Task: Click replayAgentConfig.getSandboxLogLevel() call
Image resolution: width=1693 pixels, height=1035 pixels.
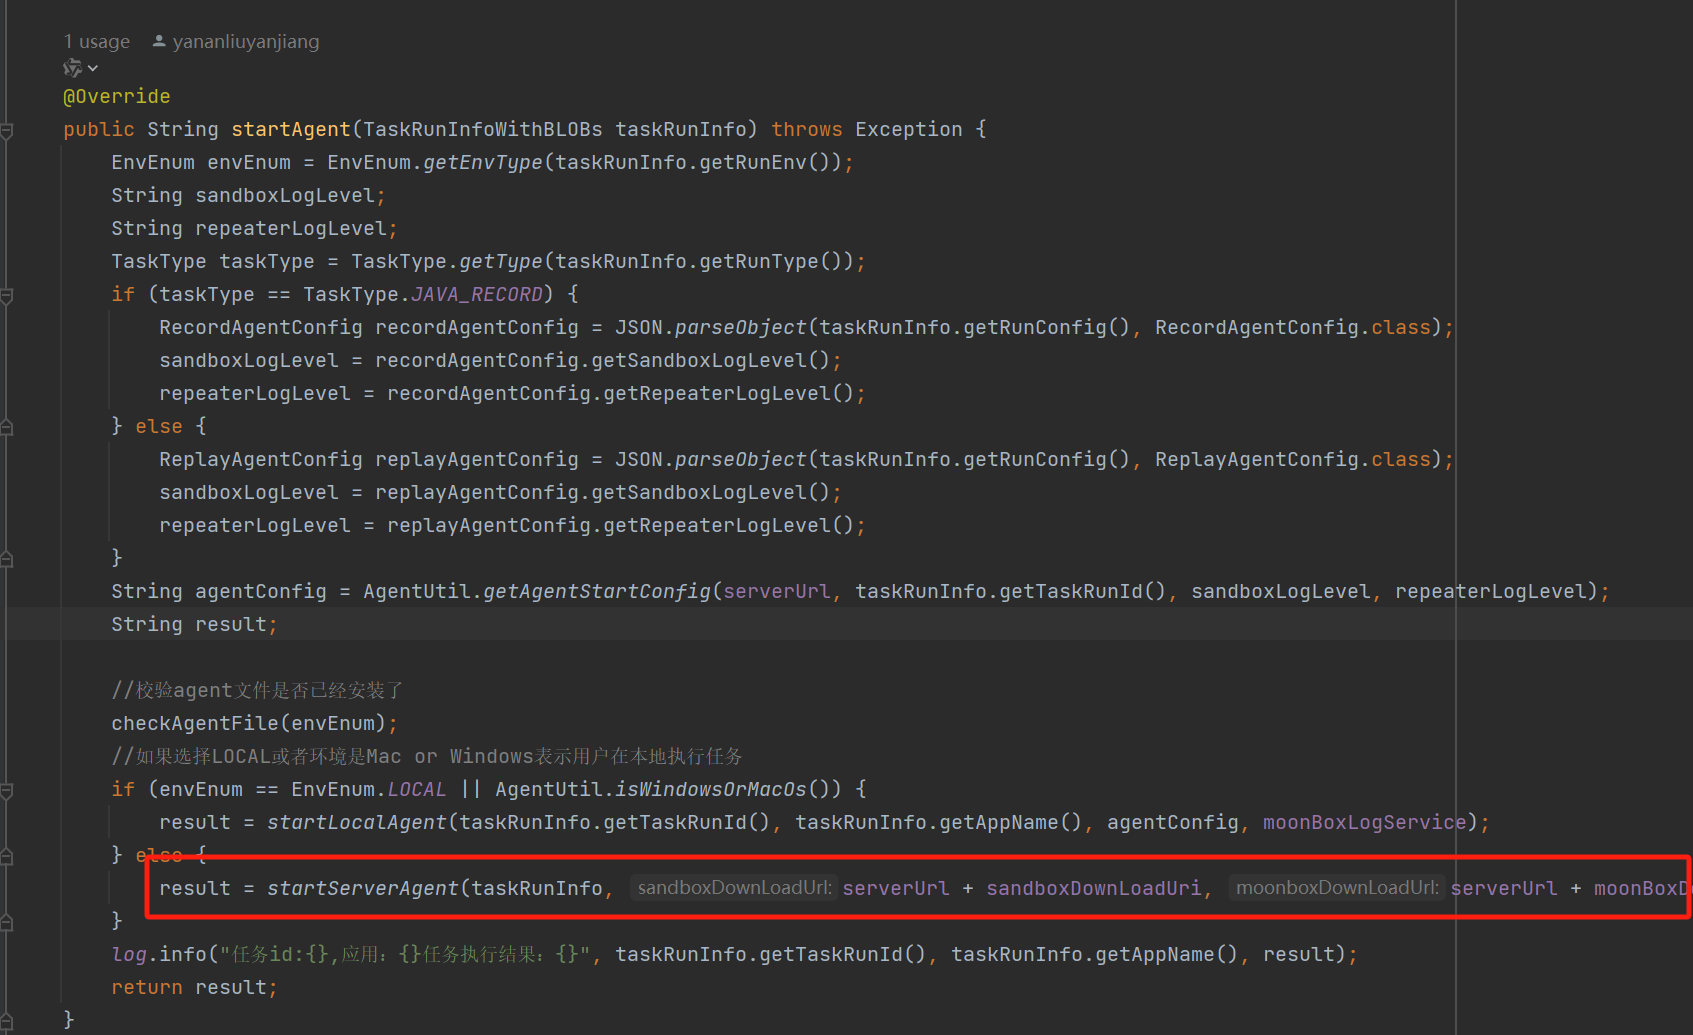Action: click(603, 493)
